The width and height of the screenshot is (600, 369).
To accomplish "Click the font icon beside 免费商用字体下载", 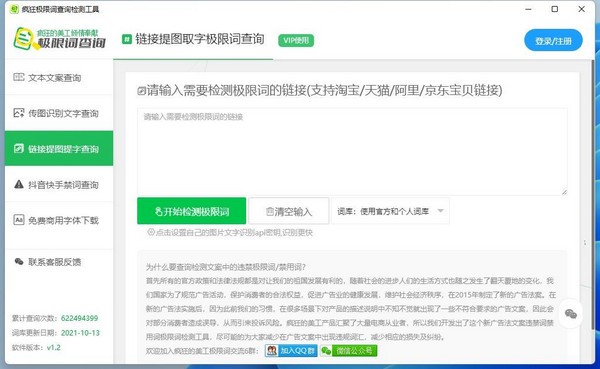I will click(x=19, y=220).
